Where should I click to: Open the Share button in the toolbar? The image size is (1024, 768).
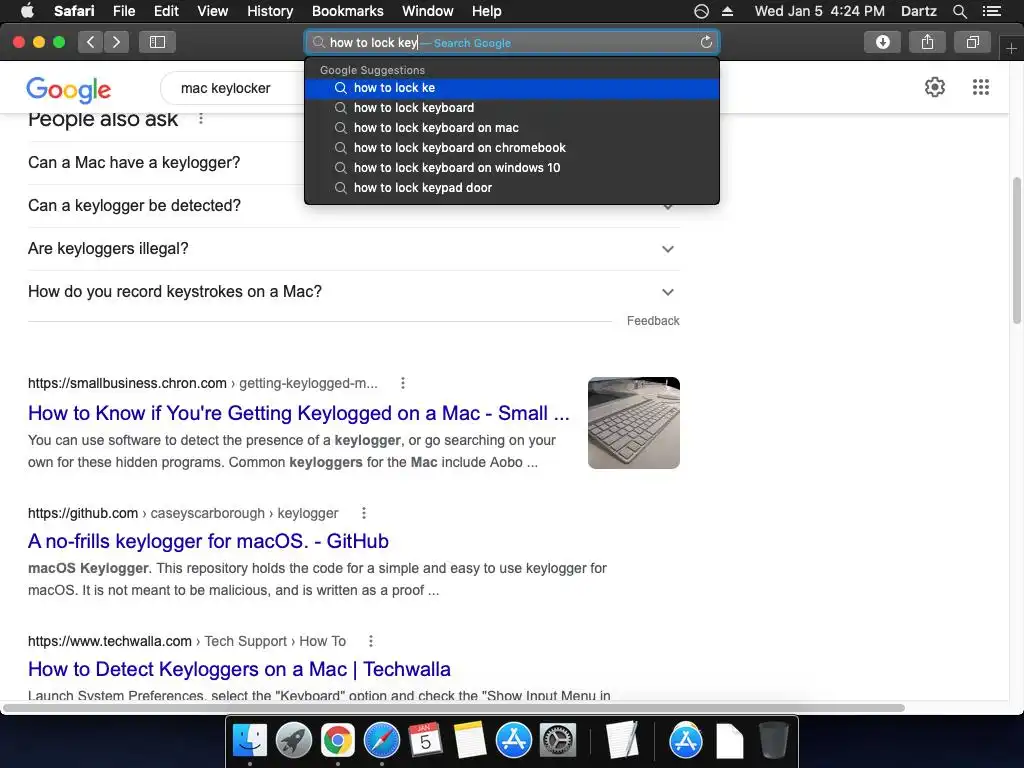[927, 42]
